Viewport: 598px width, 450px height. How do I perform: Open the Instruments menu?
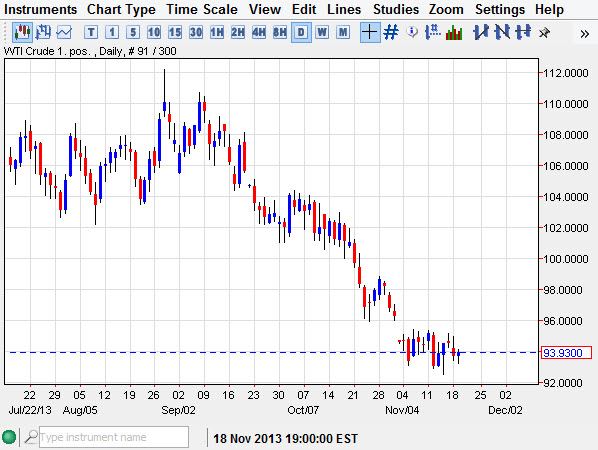[x=40, y=9]
